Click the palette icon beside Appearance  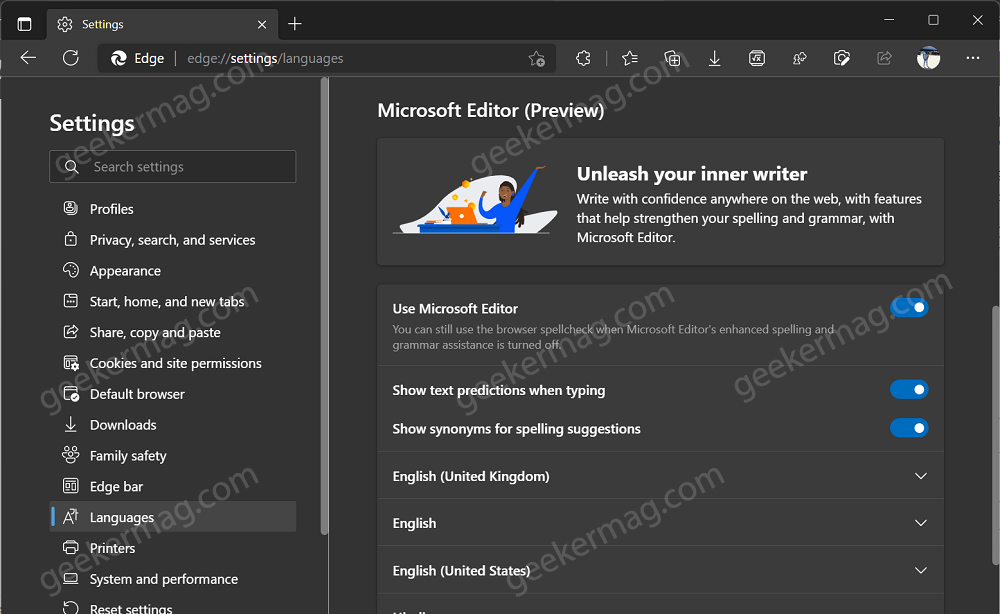(71, 270)
